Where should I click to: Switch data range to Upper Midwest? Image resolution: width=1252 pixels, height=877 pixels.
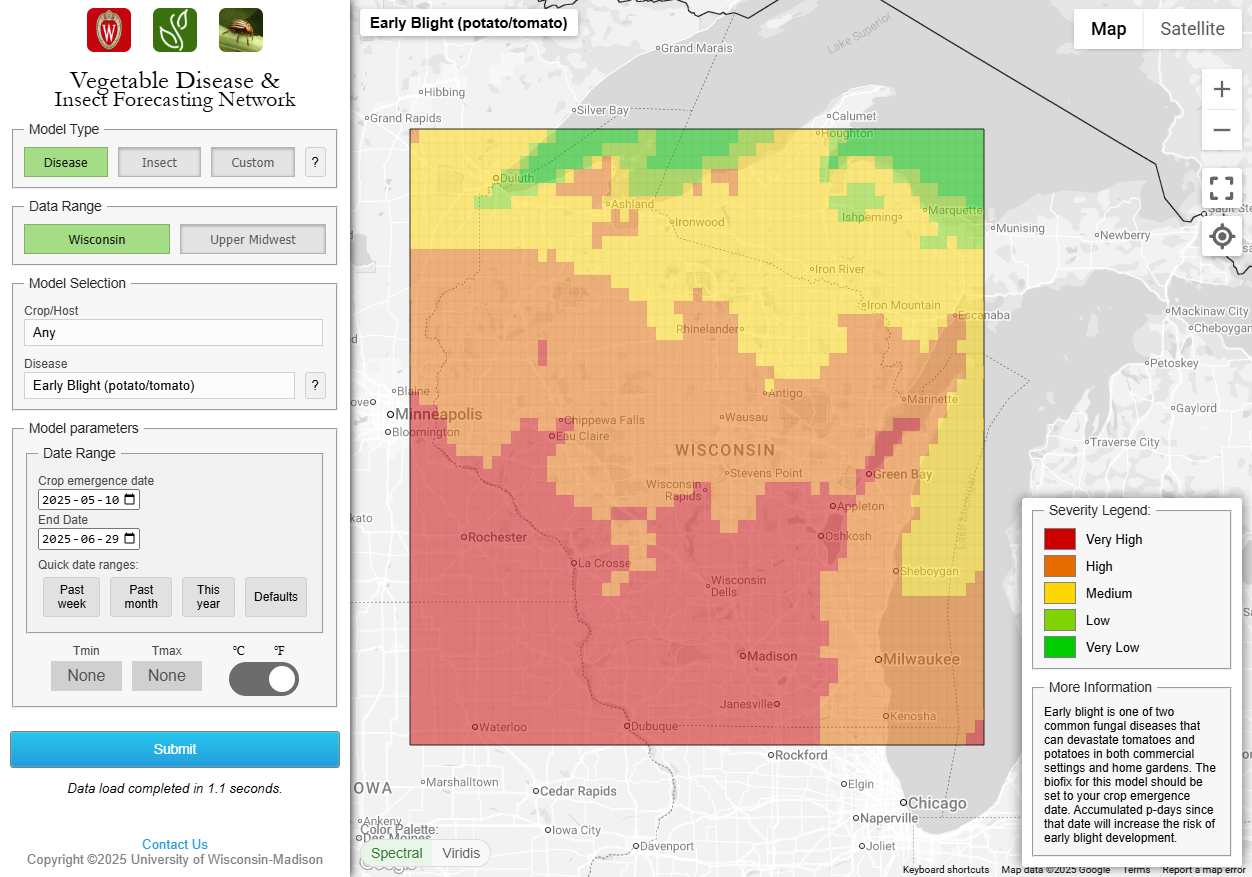252,240
